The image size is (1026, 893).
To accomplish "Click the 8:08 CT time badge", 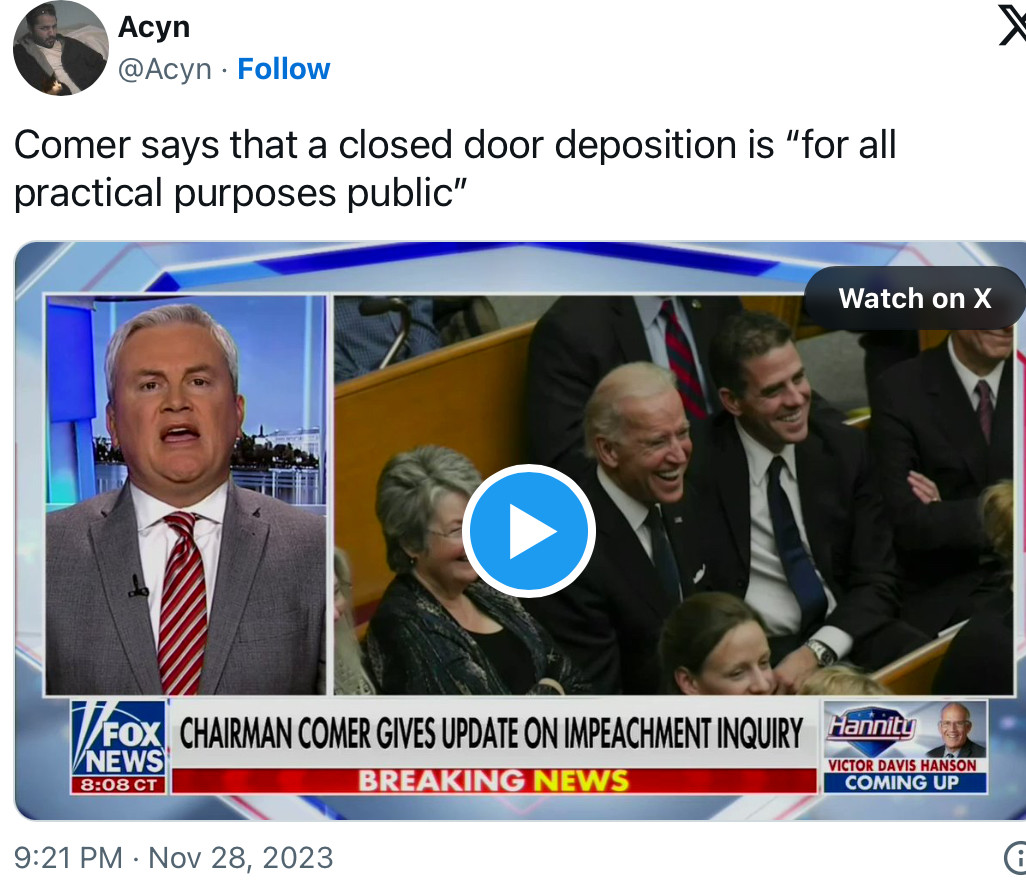I will tap(118, 785).
